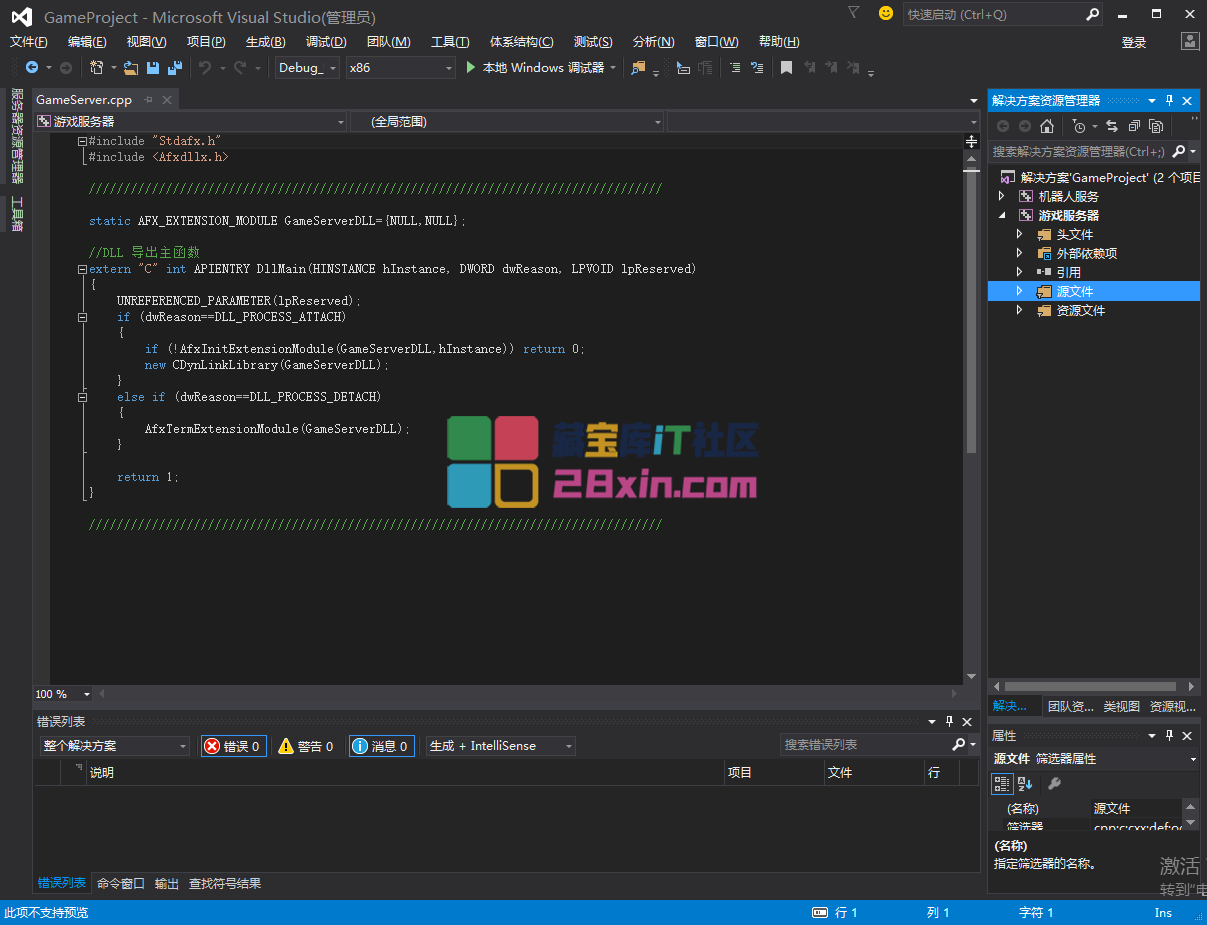This screenshot has width=1207, height=925.
Task: Switch to the 命令窗口 tab
Action: coord(121,884)
